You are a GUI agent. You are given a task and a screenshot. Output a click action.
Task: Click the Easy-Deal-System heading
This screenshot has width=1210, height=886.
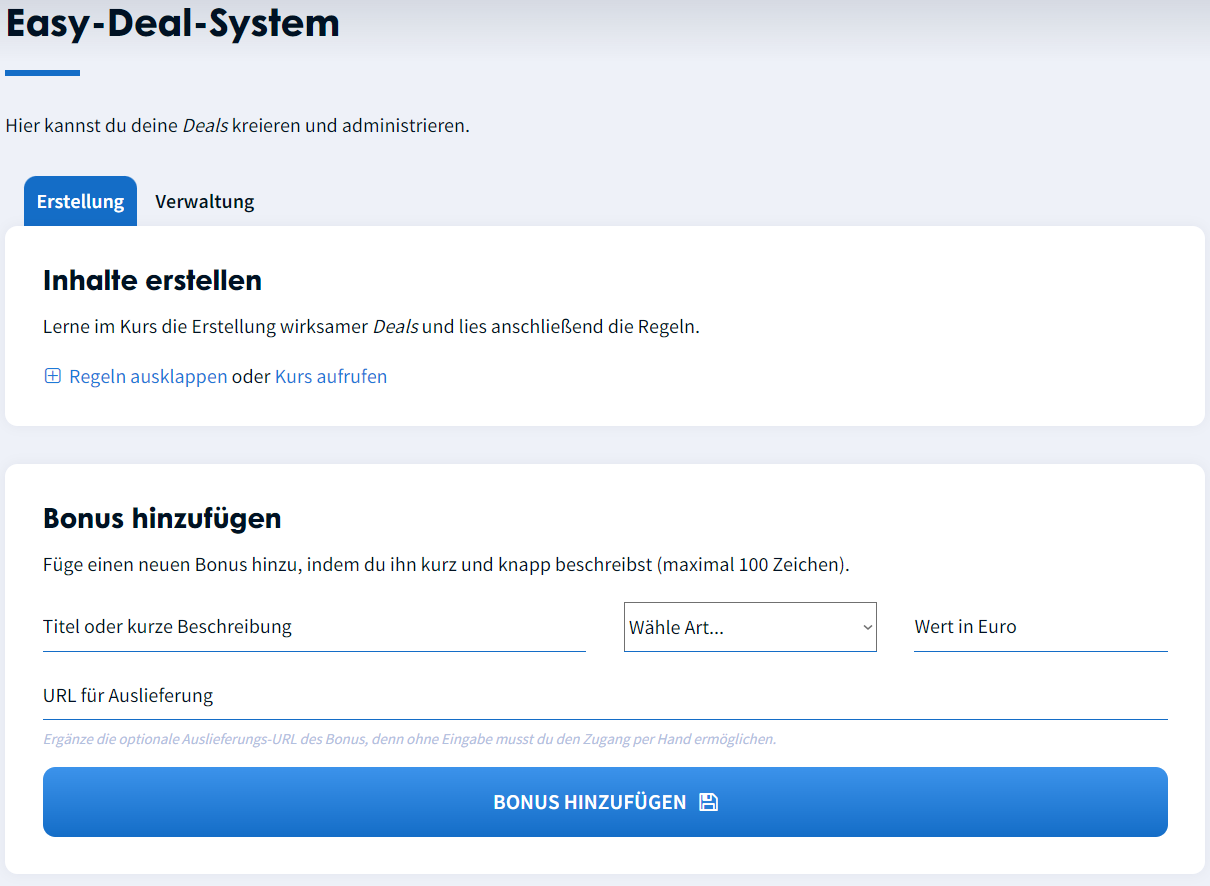point(173,22)
